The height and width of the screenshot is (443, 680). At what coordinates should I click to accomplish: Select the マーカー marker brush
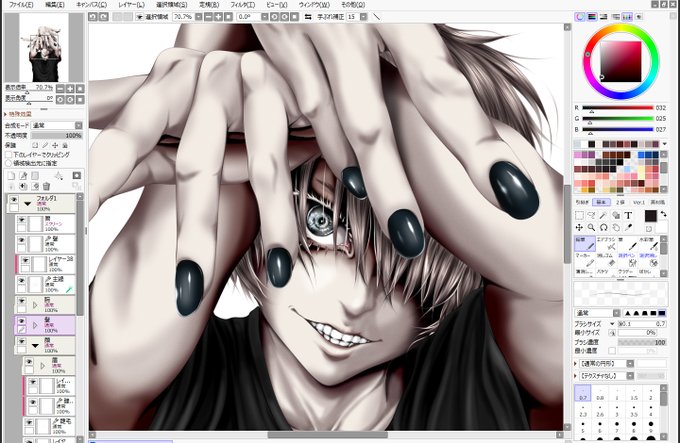tap(585, 260)
